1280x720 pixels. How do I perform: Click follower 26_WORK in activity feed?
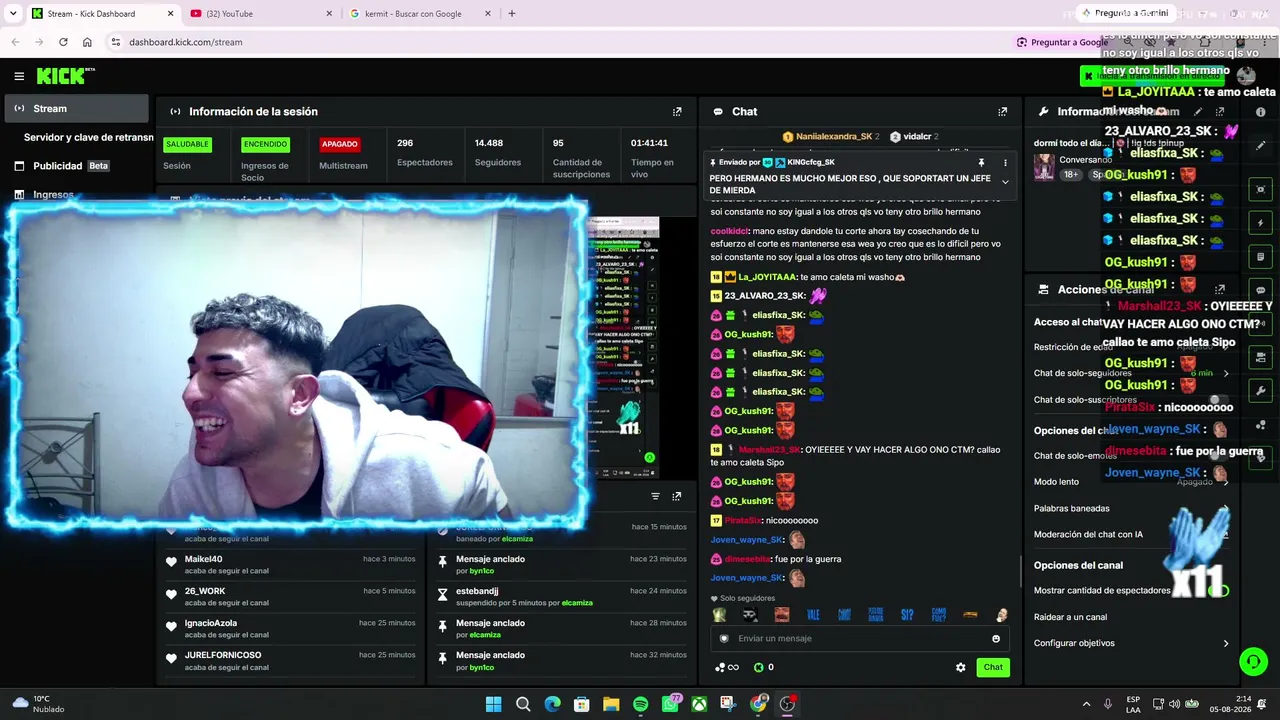[205, 591]
